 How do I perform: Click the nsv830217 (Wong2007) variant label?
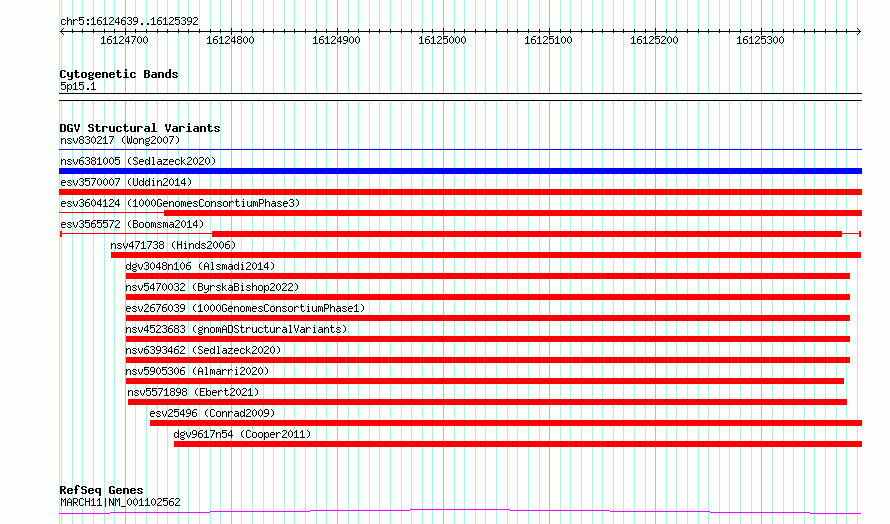(x=120, y=140)
